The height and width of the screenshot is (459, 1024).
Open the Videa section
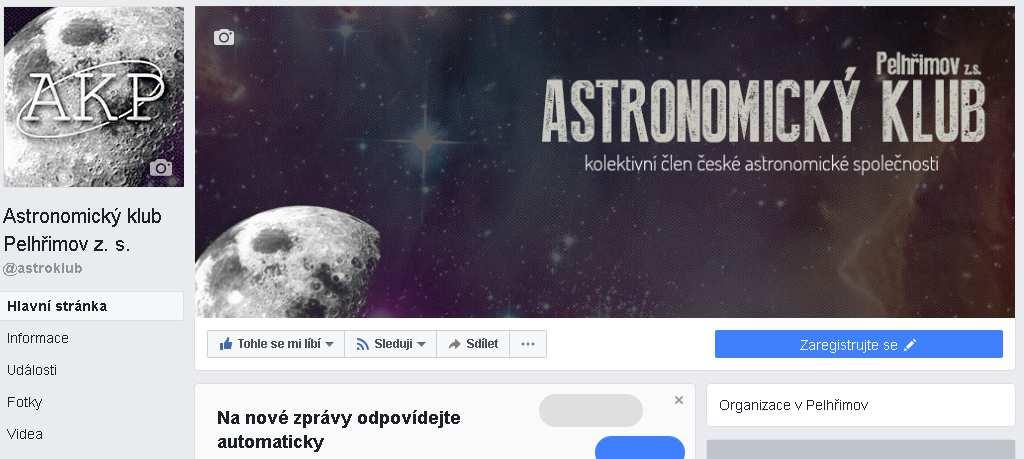(x=25, y=434)
